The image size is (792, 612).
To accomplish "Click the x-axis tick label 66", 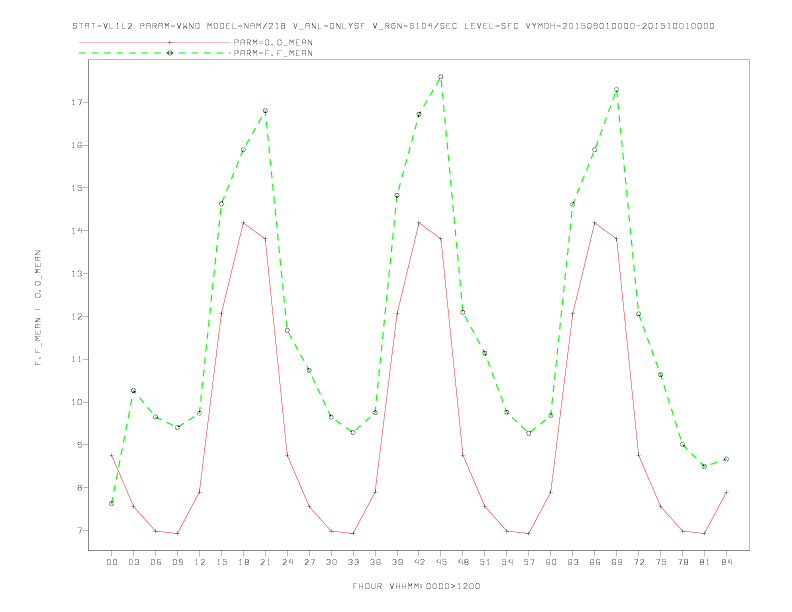I will 595,562.
